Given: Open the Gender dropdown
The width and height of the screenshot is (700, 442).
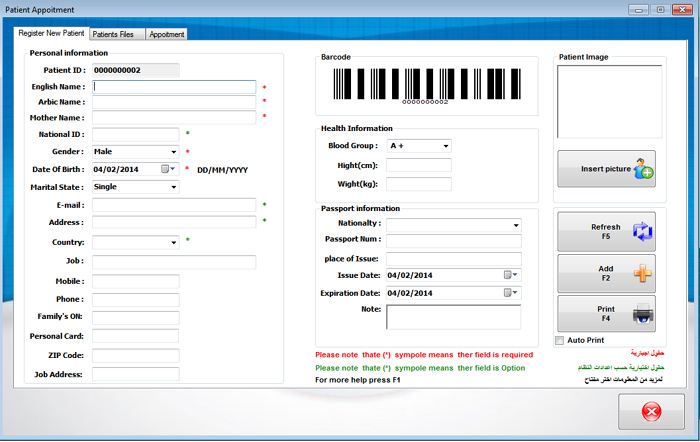Looking at the screenshot, I should 174,152.
